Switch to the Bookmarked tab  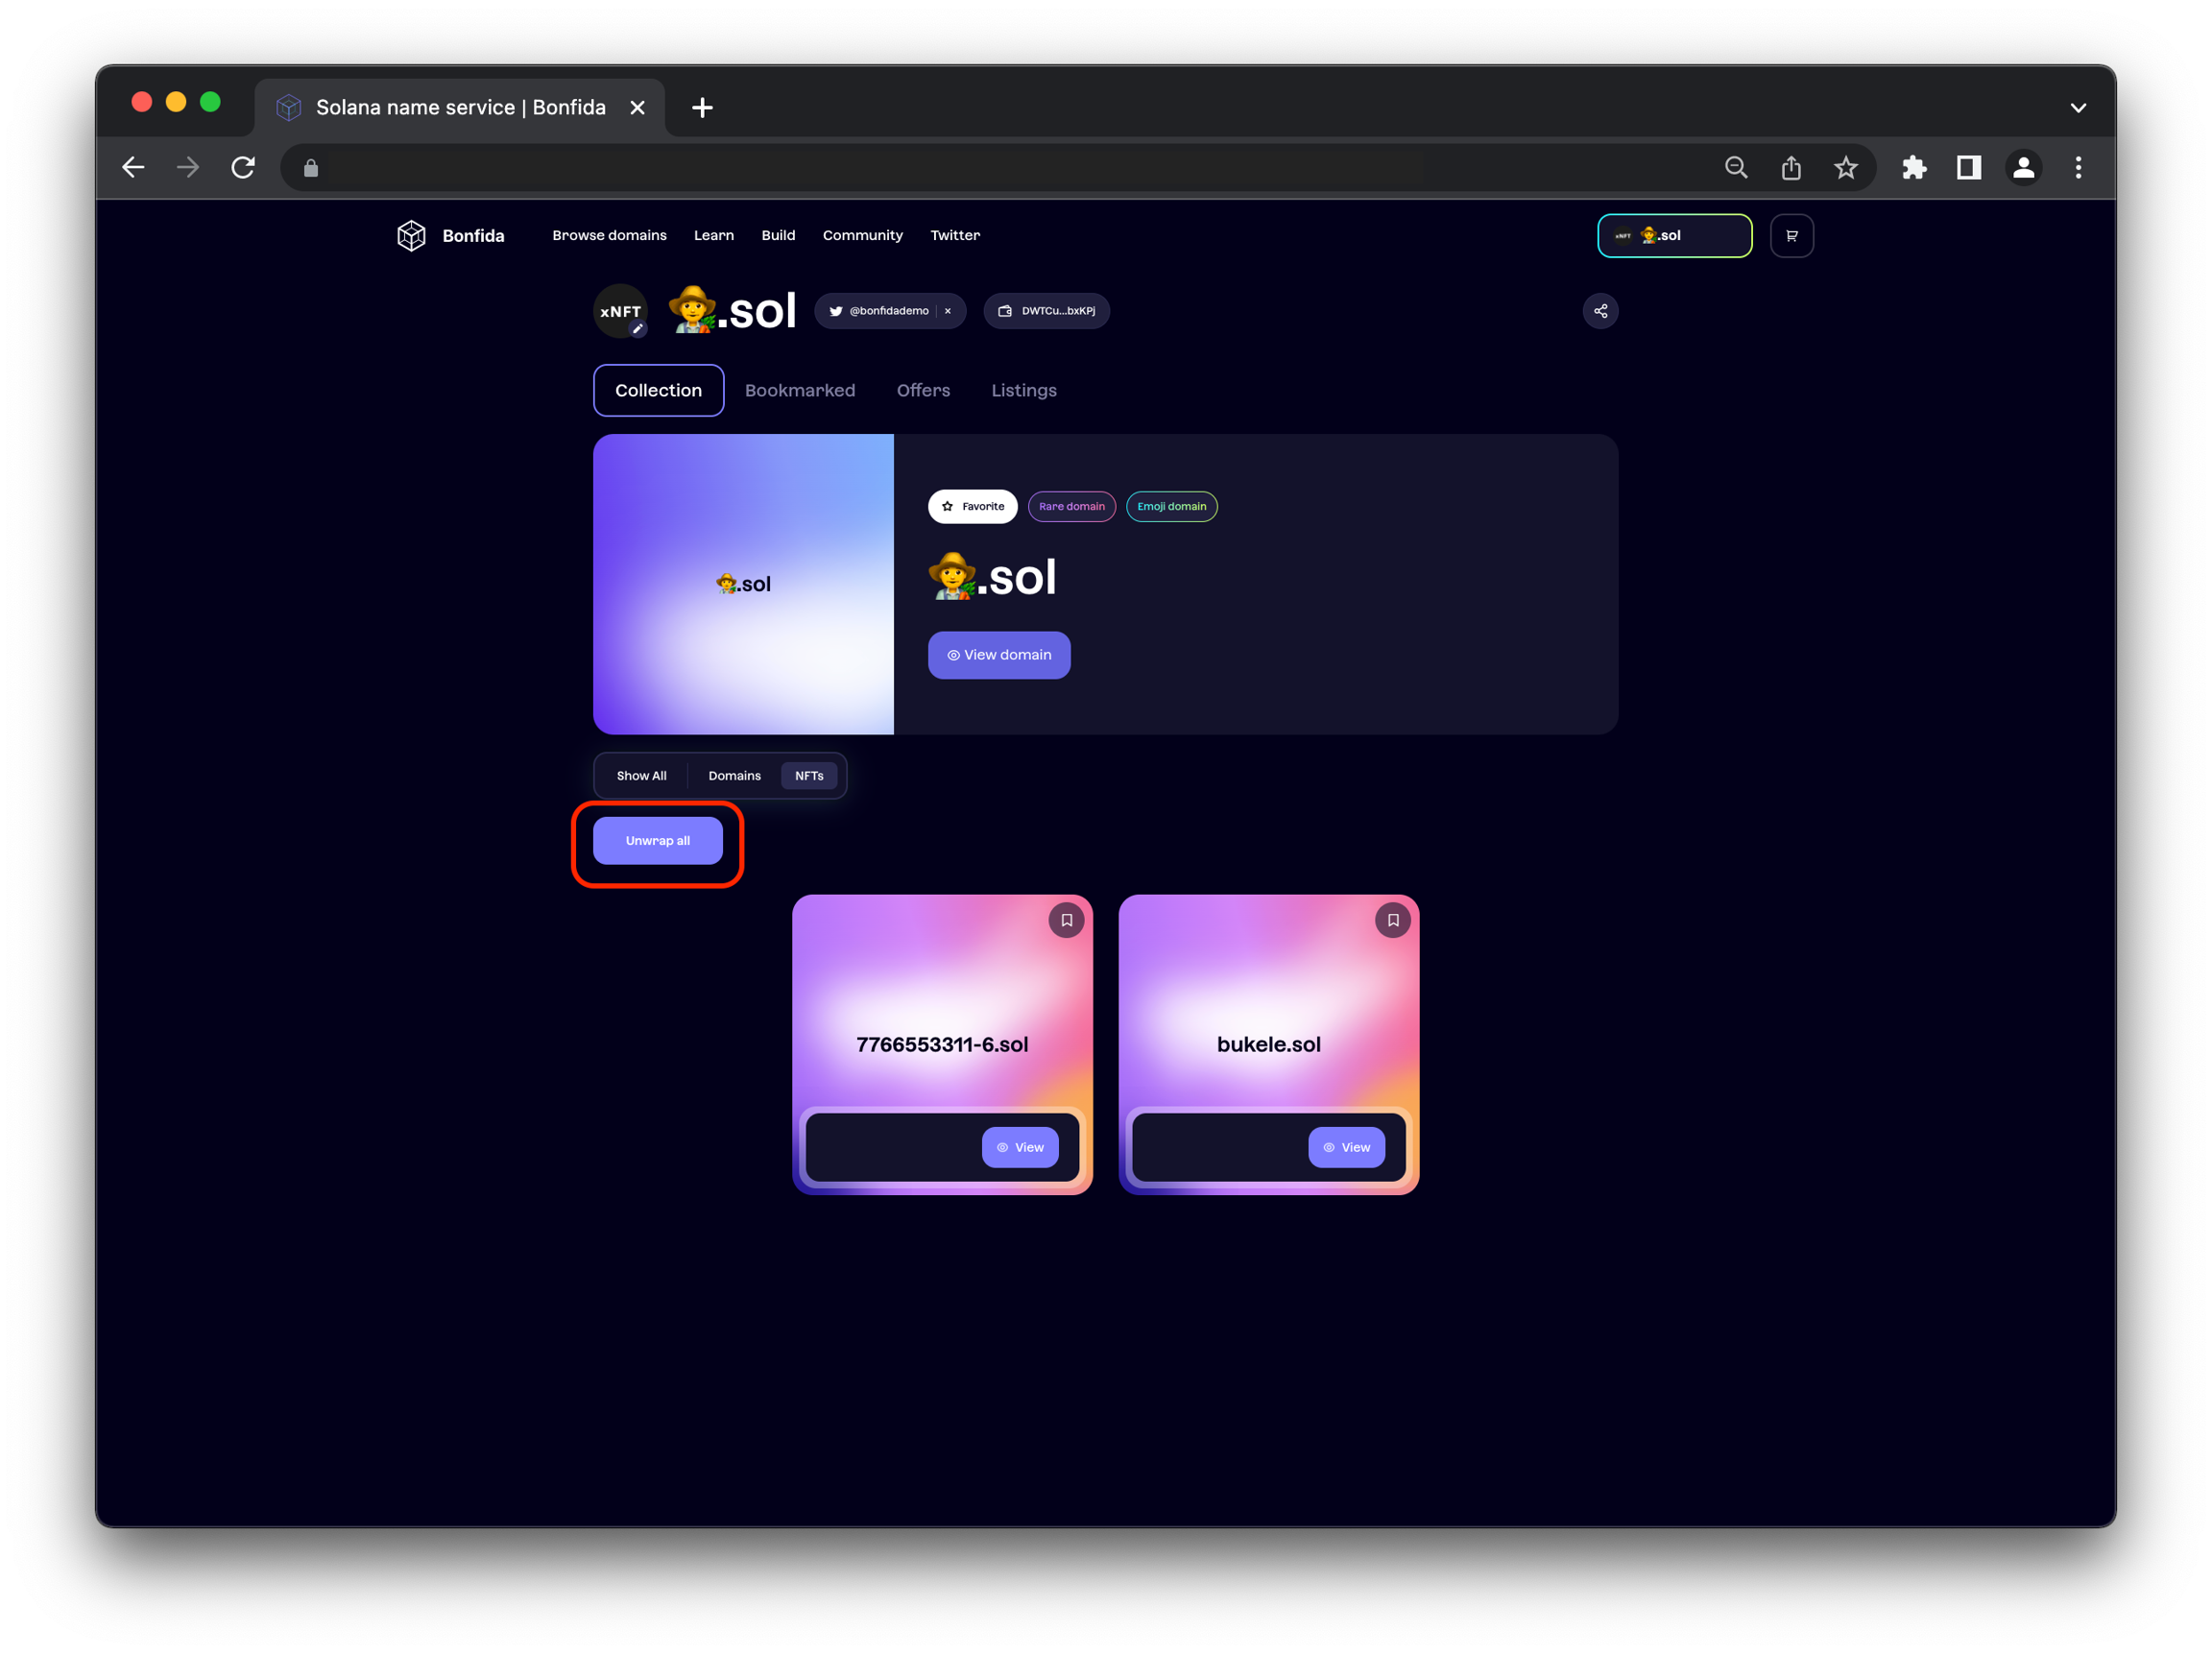click(x=799, y=391)
